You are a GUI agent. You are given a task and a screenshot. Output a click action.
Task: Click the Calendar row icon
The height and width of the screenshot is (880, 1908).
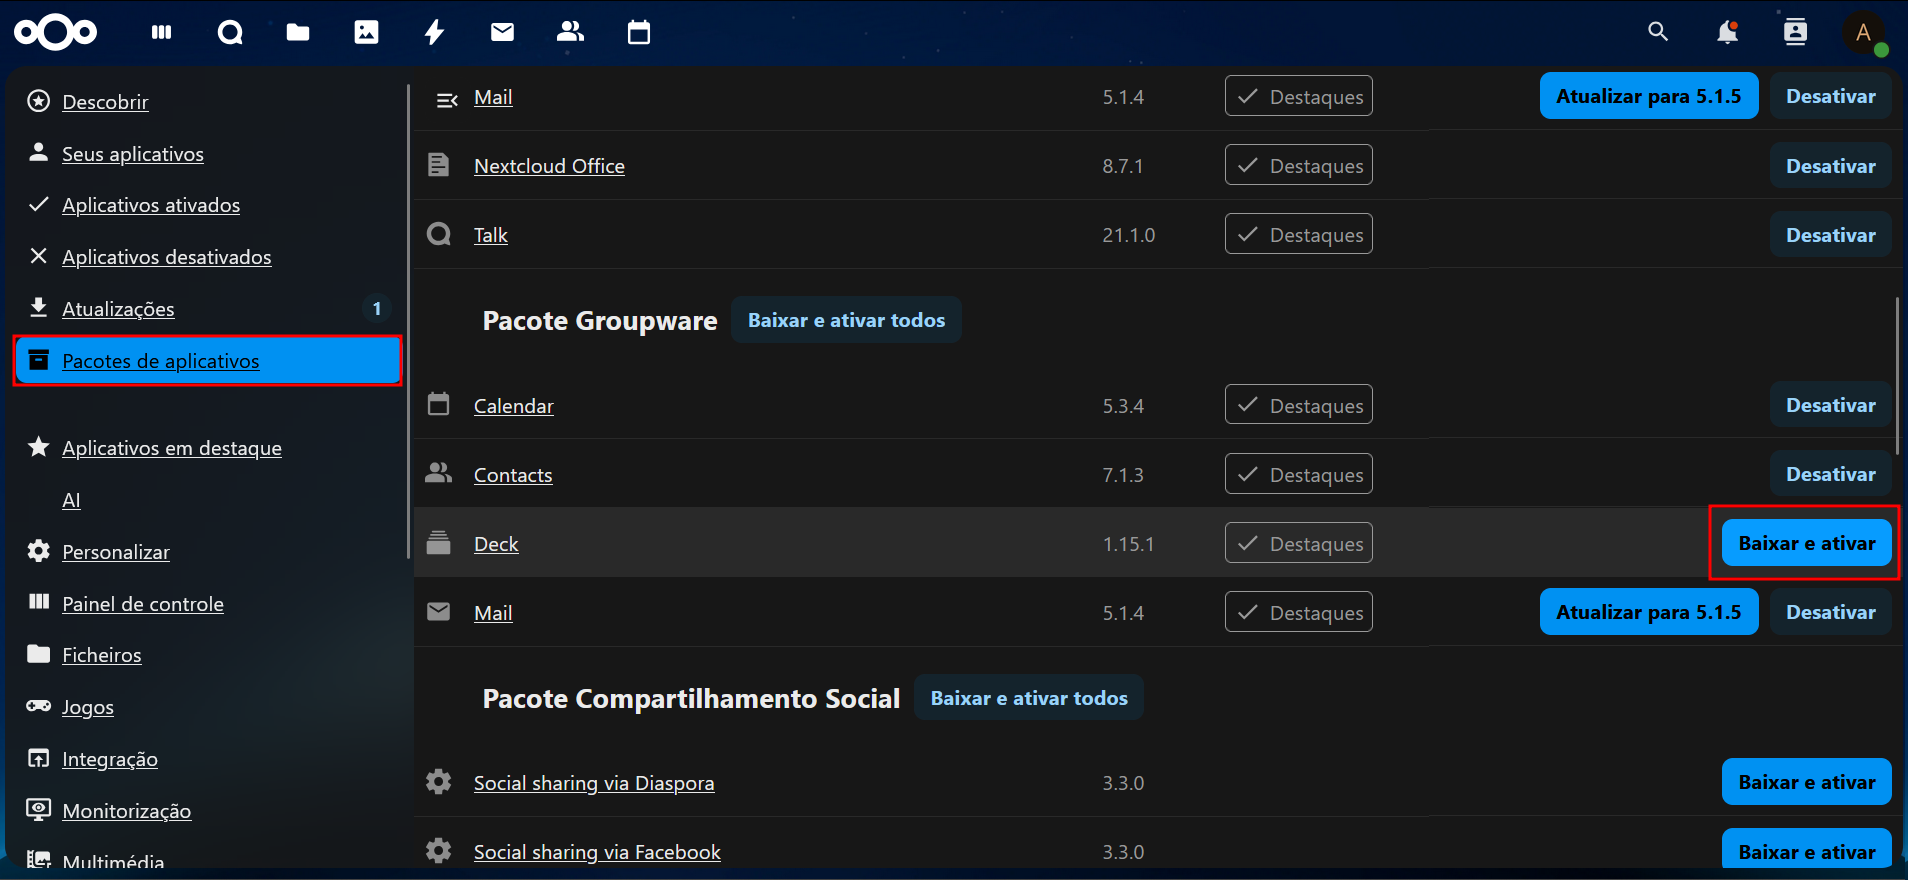click(x=438, y=404)
